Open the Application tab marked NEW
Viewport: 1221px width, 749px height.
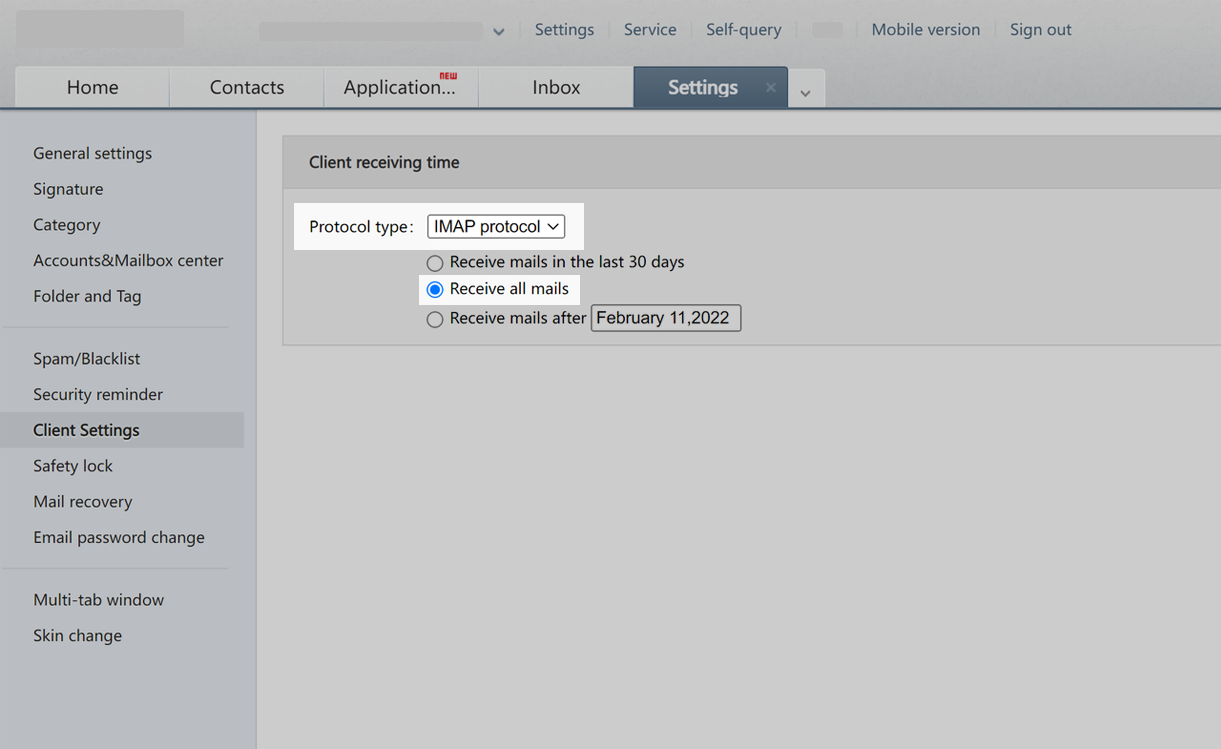pos(399,88)
